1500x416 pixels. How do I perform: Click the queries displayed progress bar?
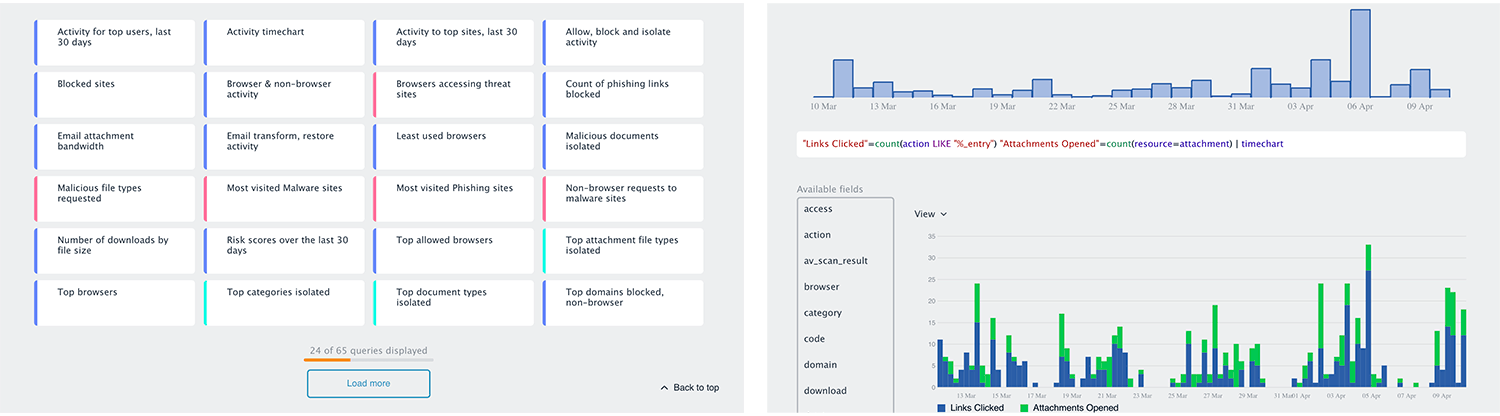[368, 359]
